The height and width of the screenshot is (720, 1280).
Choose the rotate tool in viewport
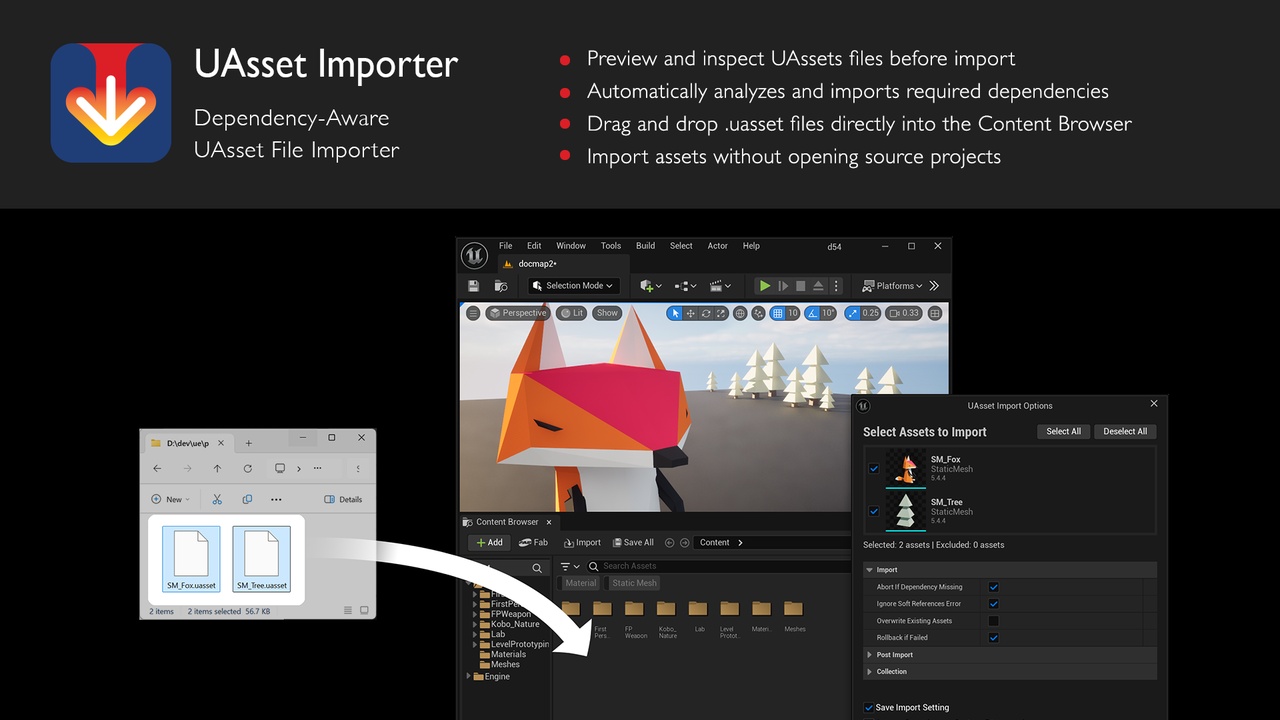(706, 313)
